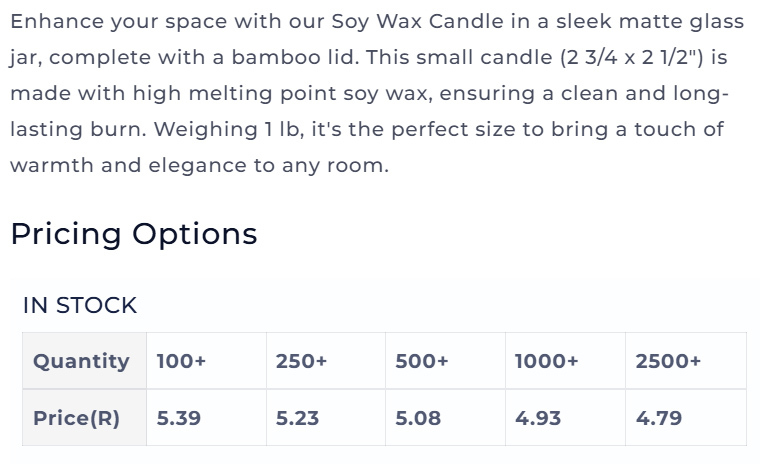This screenshot has width=764, height=464.
Task: Select the 500+ quantity cell
Action: [x=445, y=361]
